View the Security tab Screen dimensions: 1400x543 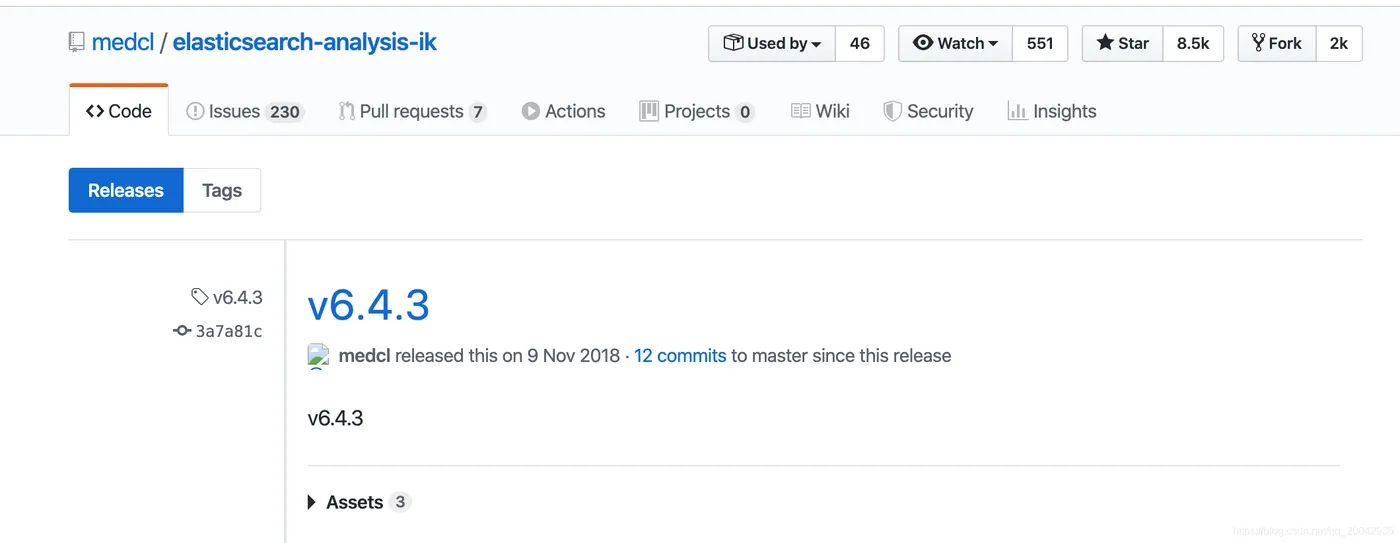point(928,111)
